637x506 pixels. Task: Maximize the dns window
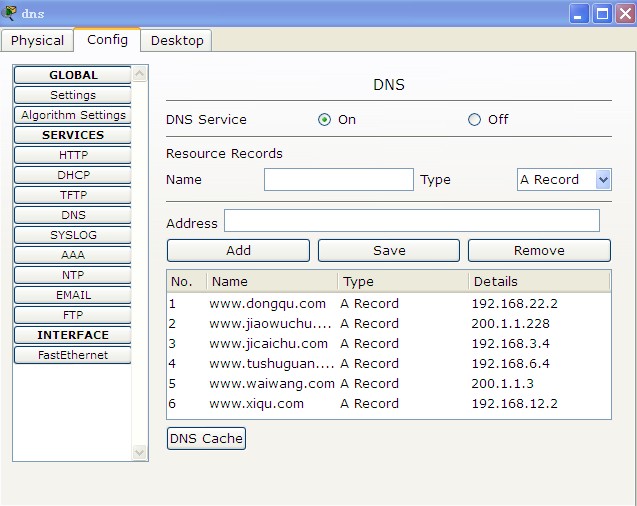[601, 13]
